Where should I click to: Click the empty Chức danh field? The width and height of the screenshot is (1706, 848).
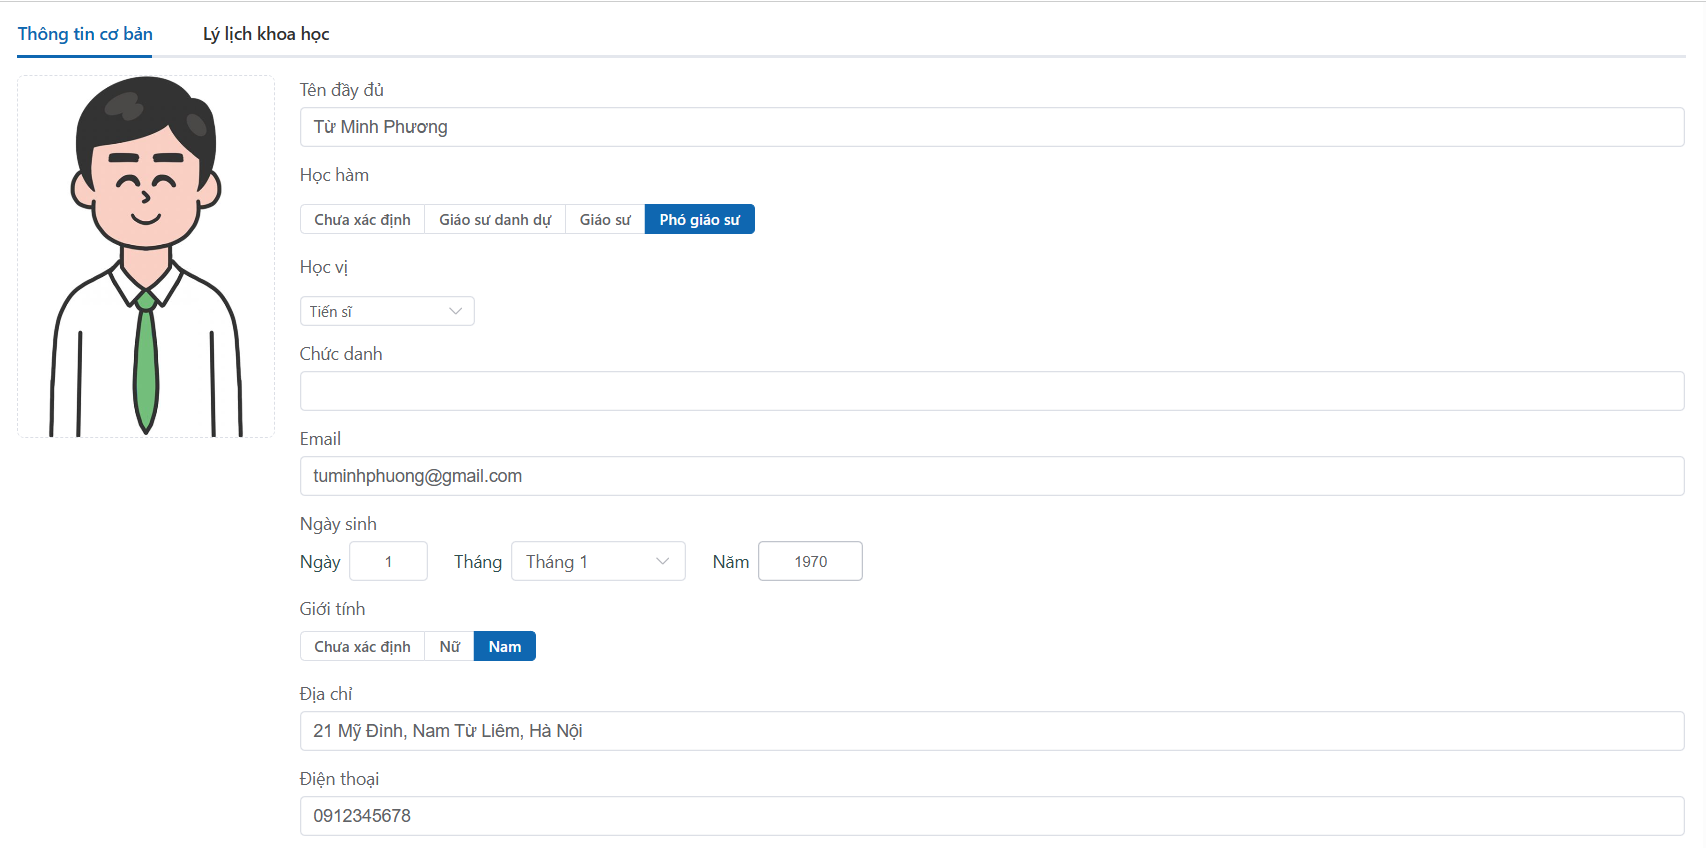coord(991,391)
